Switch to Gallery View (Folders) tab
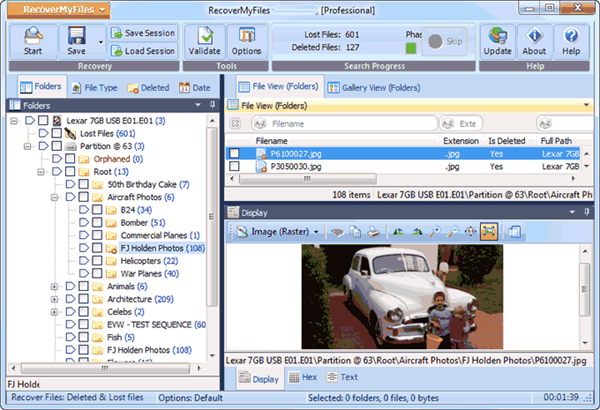This screenshot has height=410, width=600. pyautogui.click(x=373, y=87)
